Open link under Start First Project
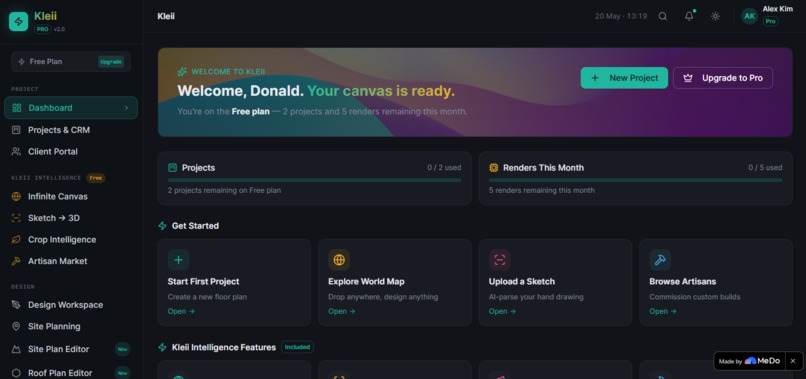 pos(181,311)
